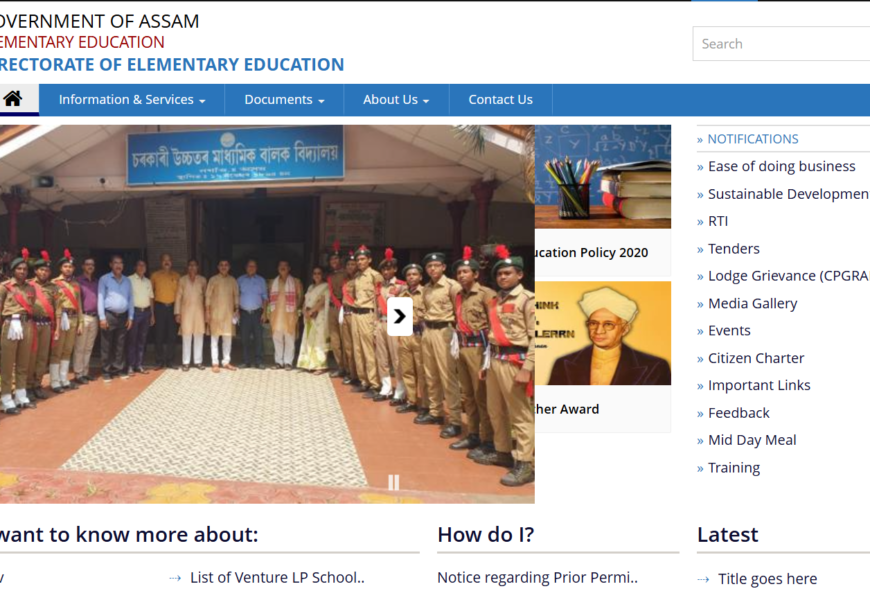Pause the slideshow with pause icon

393,482
